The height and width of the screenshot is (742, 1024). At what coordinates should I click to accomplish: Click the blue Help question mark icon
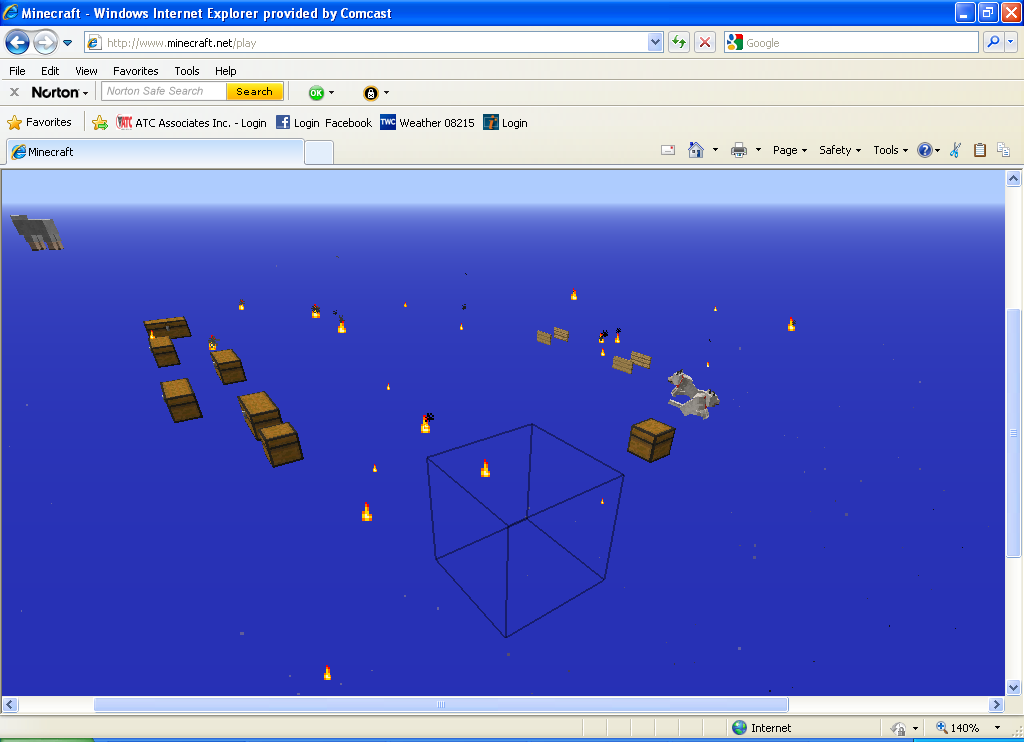tap(924, 150)
